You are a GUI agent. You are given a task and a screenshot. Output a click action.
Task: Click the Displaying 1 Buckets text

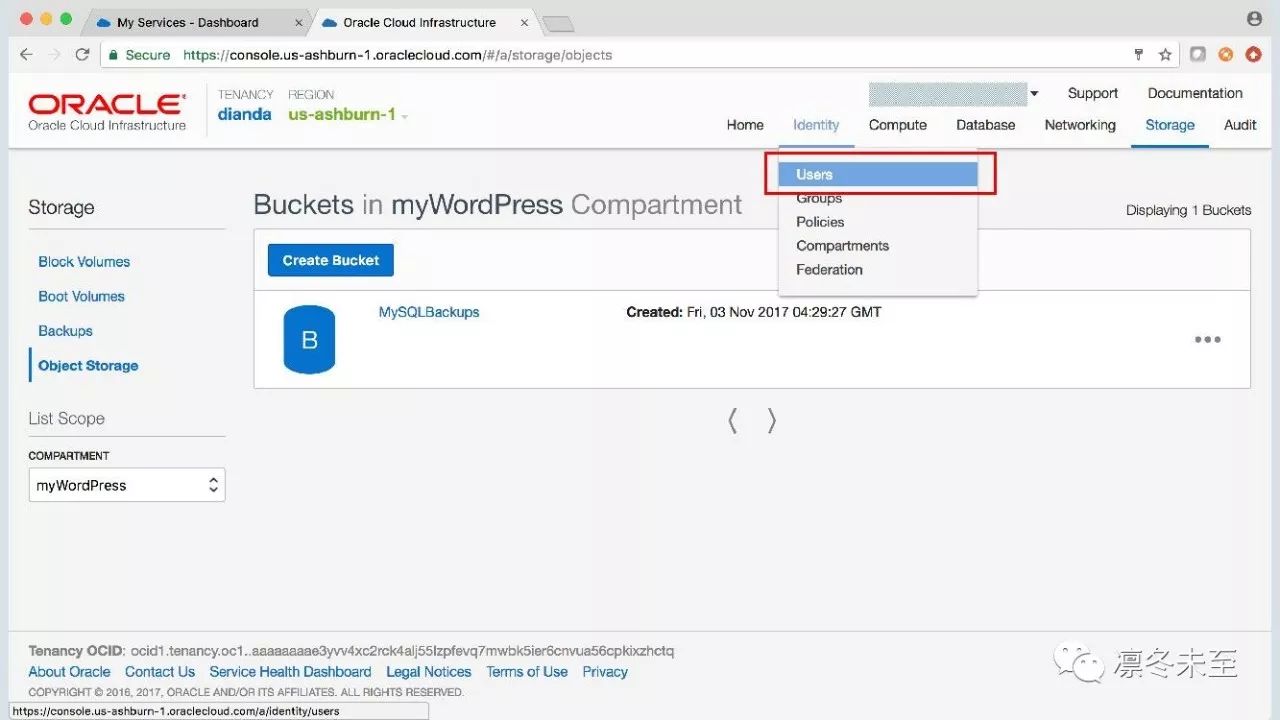1188,210
